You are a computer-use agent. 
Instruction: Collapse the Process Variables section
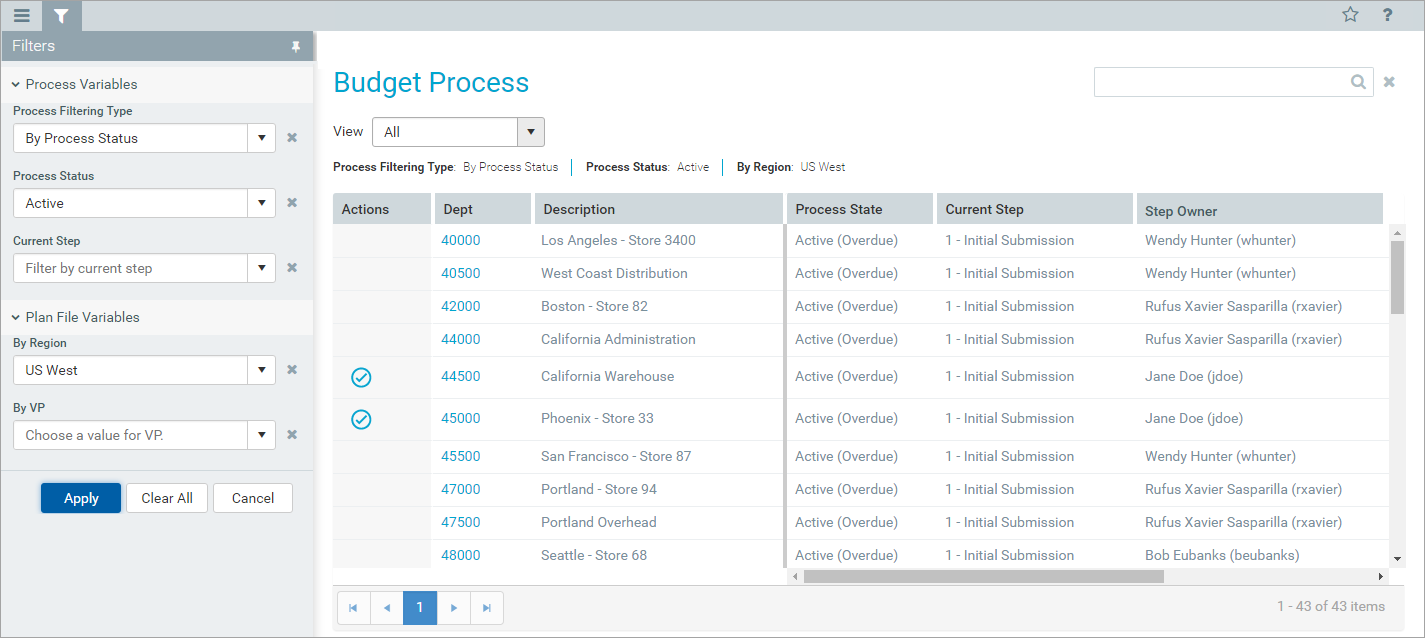[17, 85]
